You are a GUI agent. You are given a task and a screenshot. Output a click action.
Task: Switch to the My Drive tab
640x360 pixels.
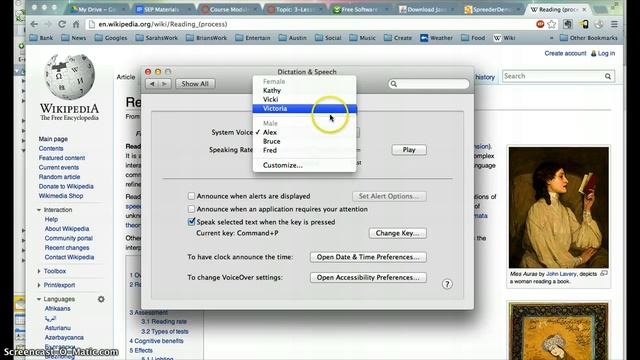pos(98,9)
